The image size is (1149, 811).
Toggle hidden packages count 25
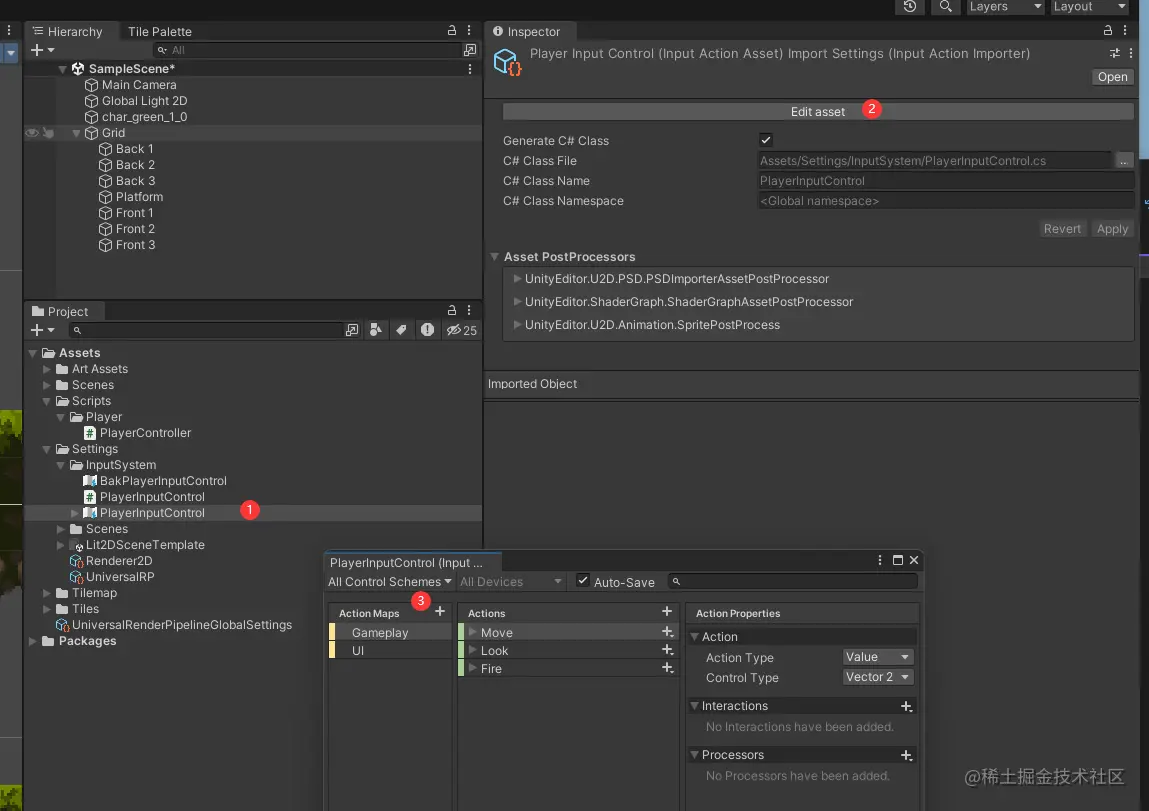(x=462, y=330)
